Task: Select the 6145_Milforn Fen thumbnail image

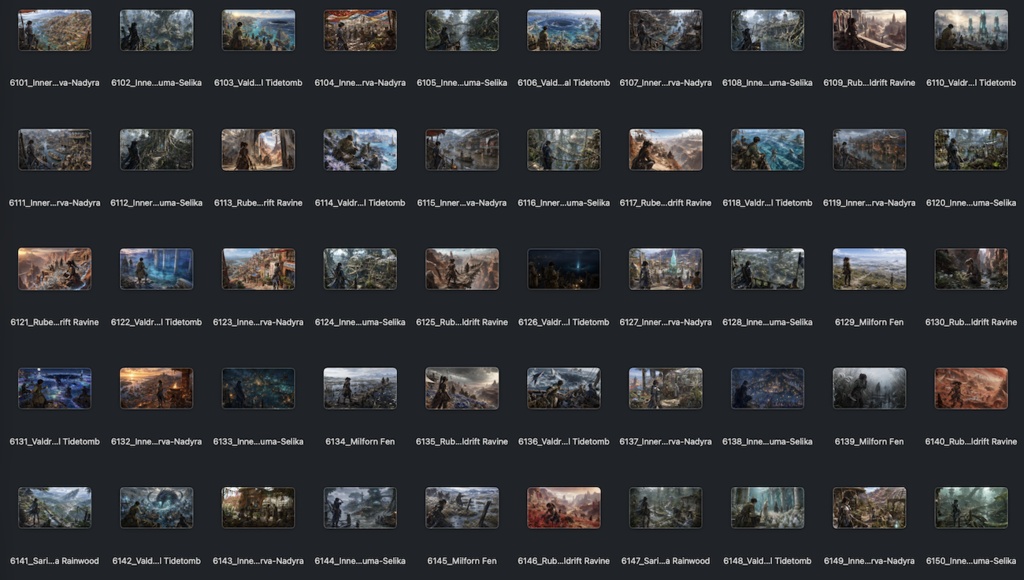Action: 462,508
